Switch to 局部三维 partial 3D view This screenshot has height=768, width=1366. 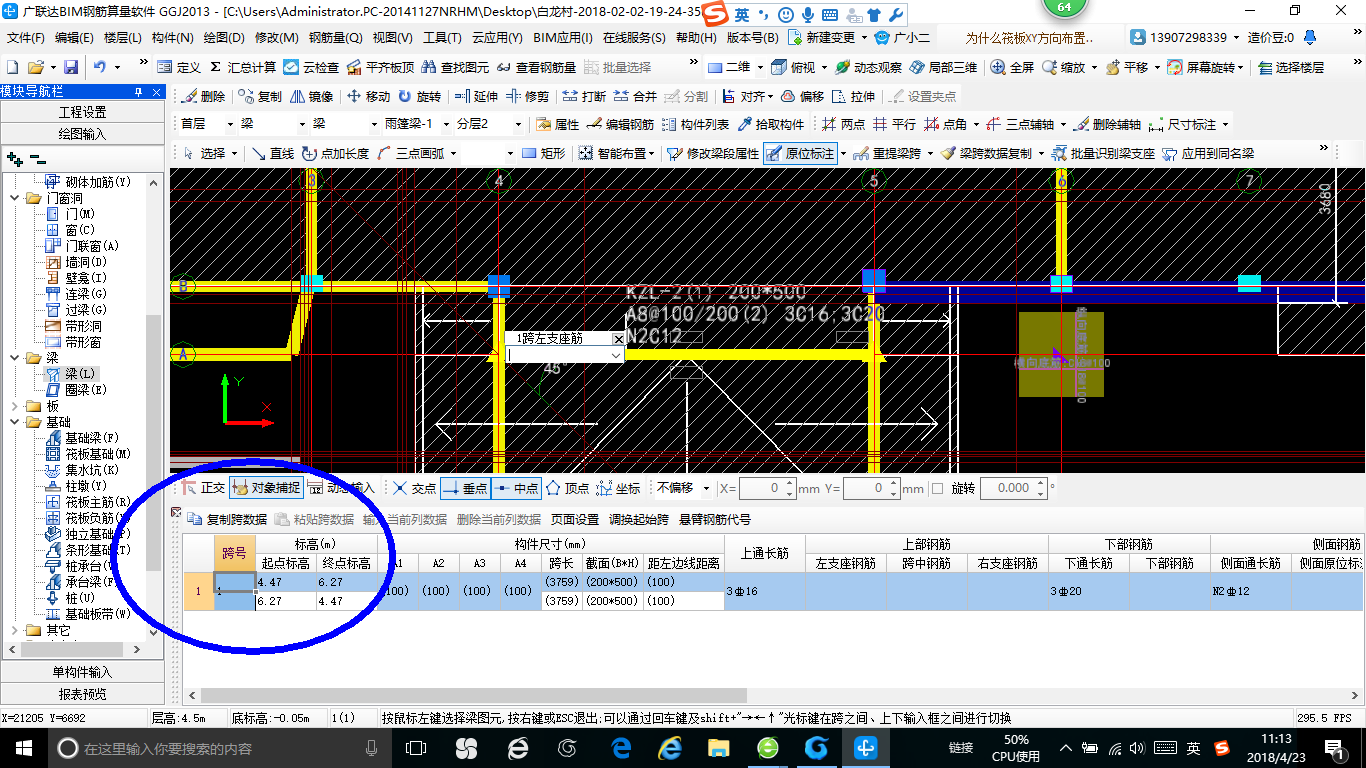point(943,67)
